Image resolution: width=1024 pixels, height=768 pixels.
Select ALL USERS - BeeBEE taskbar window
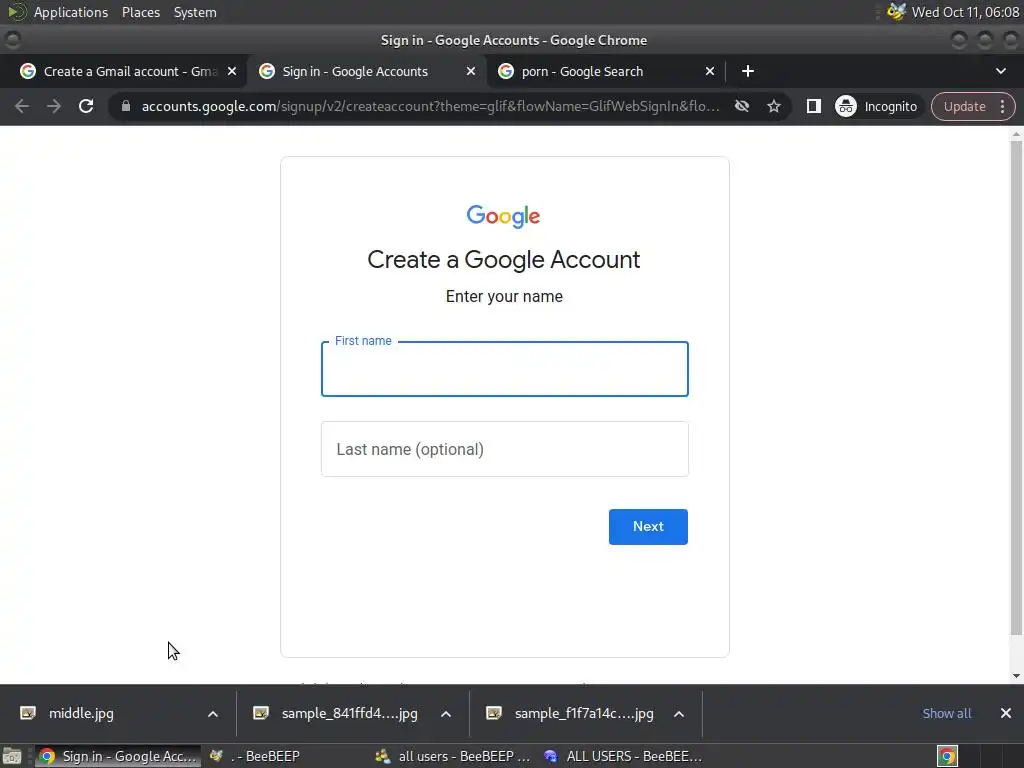coord(622,756)
